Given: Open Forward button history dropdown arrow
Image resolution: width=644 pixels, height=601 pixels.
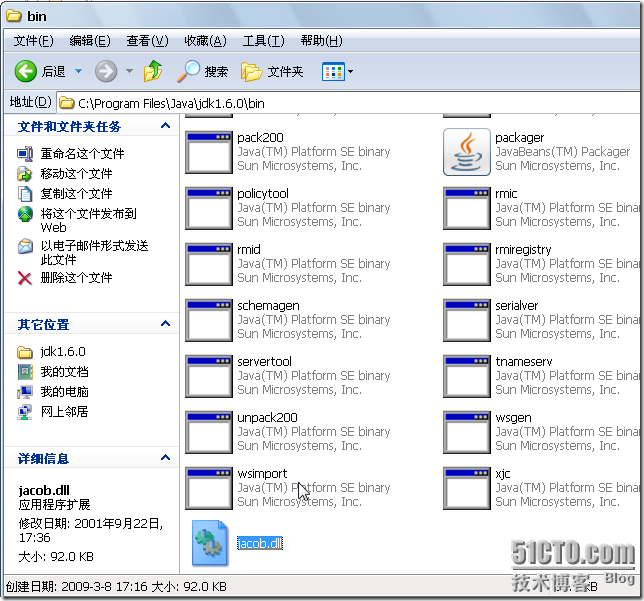Looking at the screenshot, I should 129,71.
